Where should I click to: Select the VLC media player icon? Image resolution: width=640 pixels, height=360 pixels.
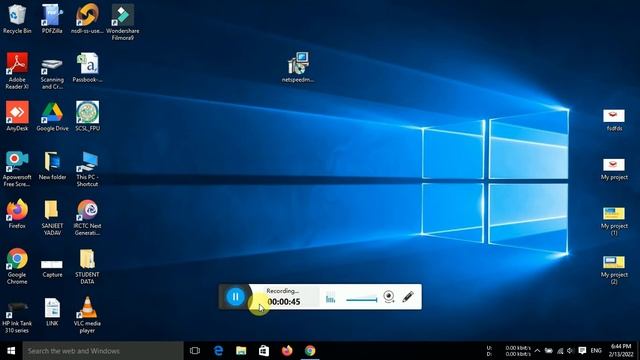pos(87,315)
